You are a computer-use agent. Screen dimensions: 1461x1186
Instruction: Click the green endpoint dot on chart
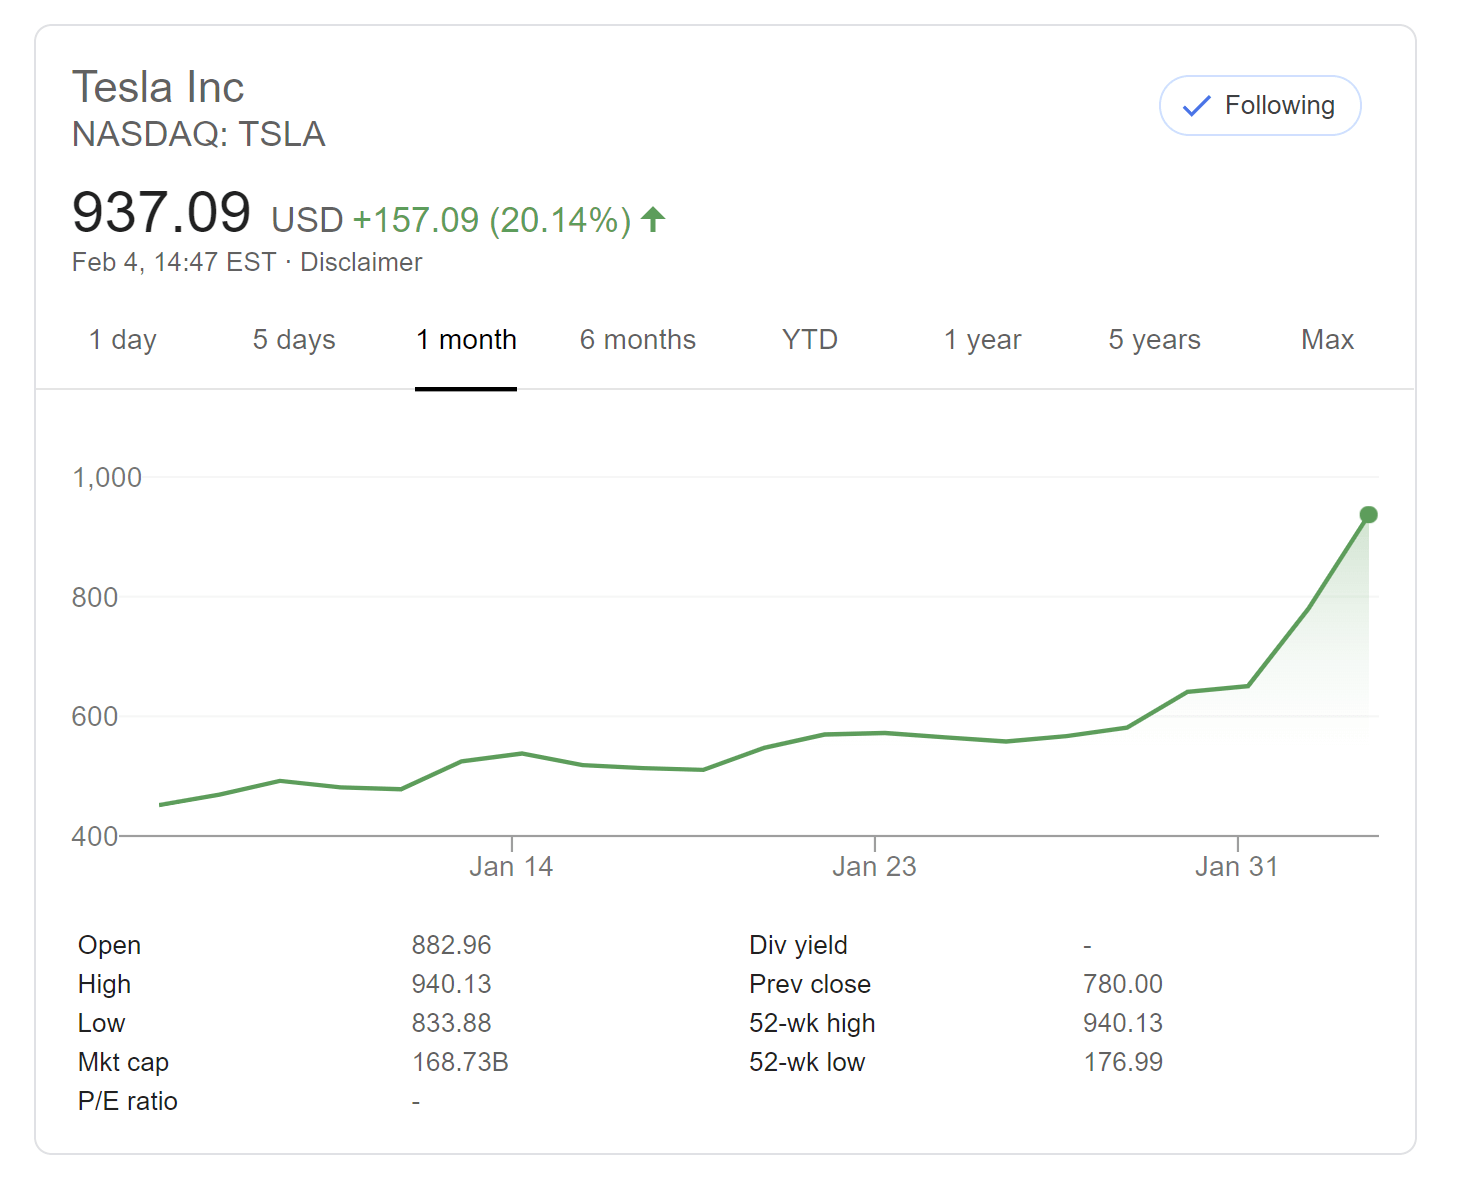tap(1369, 515)
